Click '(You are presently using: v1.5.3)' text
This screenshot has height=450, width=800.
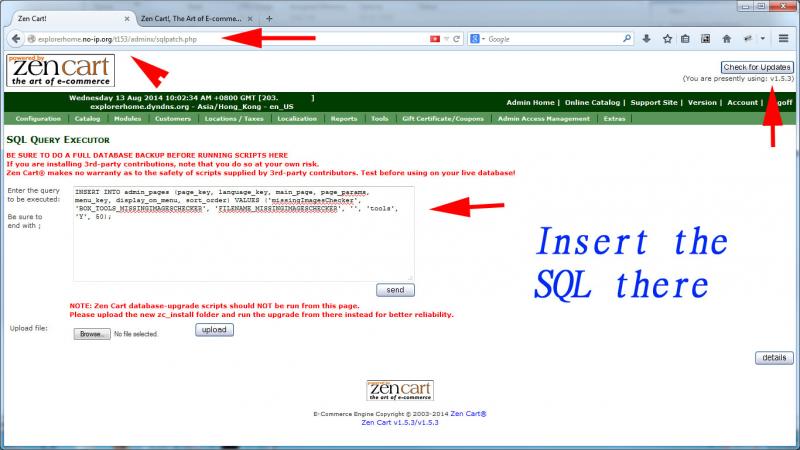click(x=738, y=79)
